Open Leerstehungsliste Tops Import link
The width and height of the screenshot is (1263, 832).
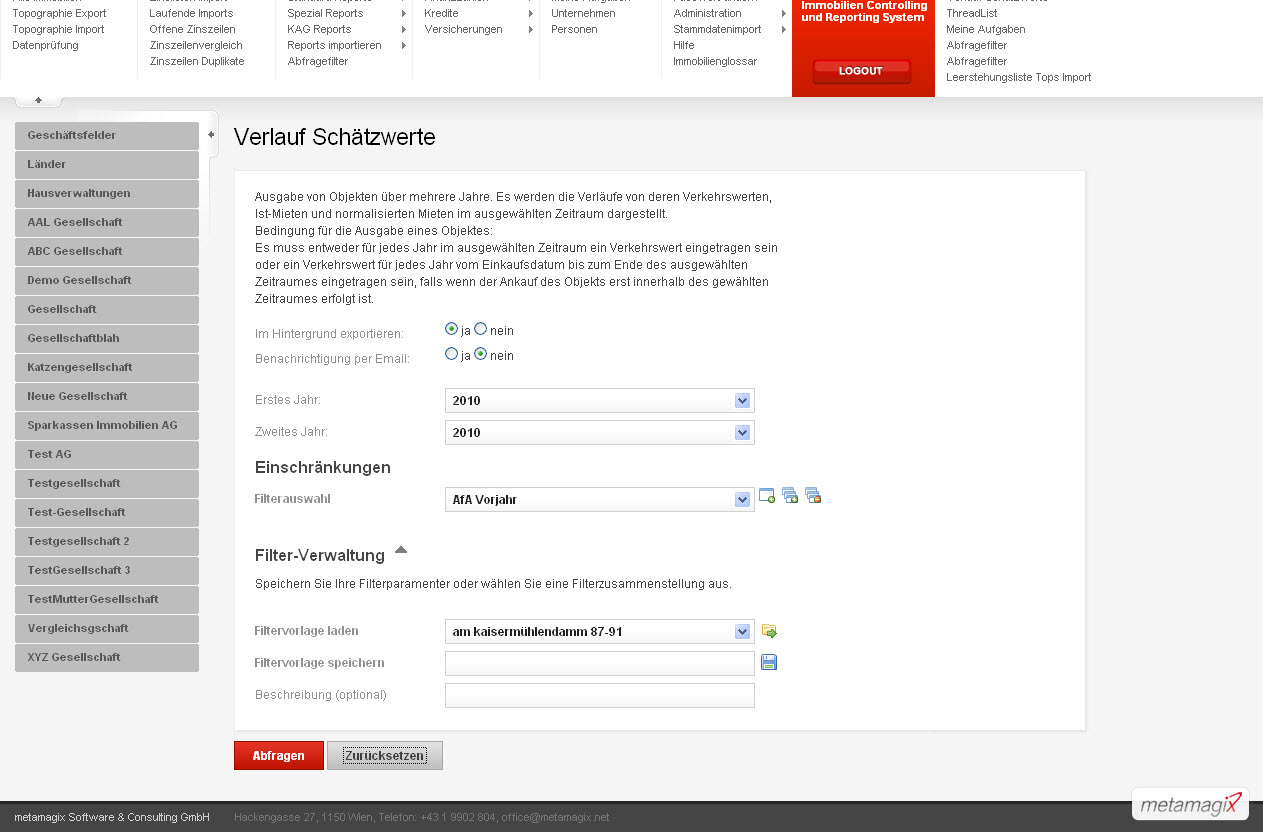[1019, 77]
